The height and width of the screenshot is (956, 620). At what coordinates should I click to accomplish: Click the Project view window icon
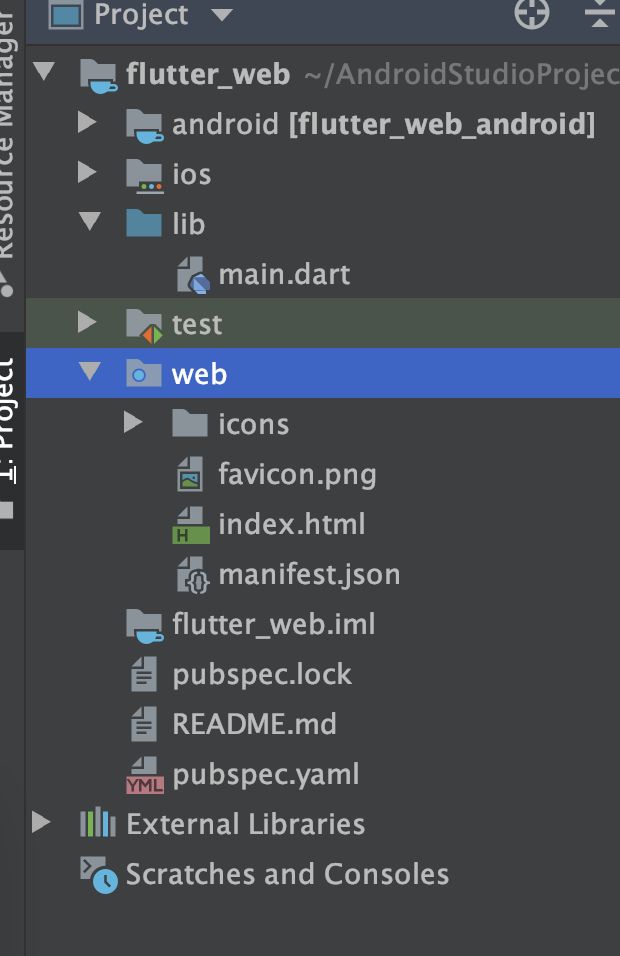click(66, 13)
